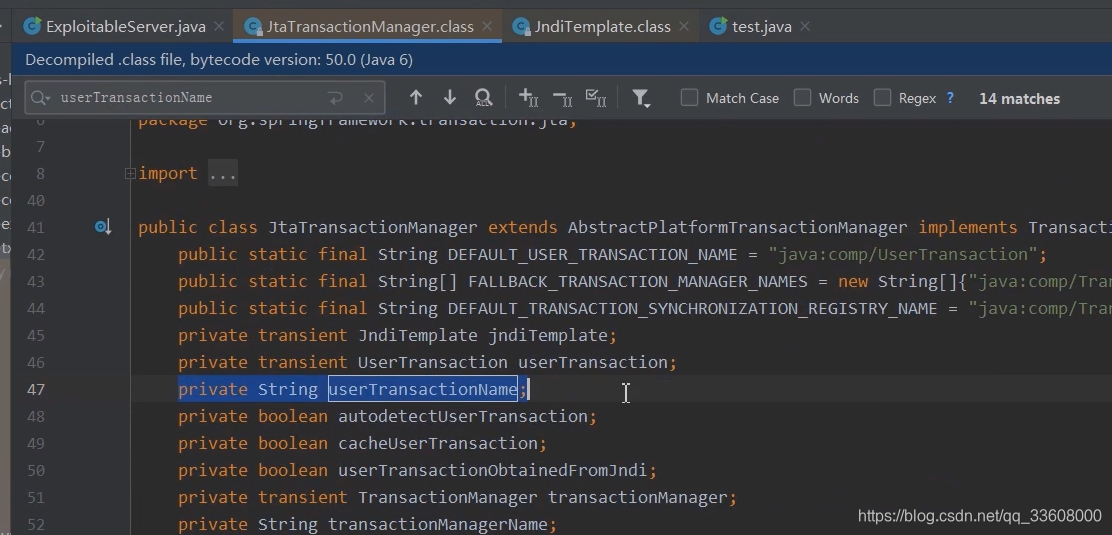Viewport: 1112px width, 535px height.
Task: Select all occurrences icon
Action: coord(596,98)
